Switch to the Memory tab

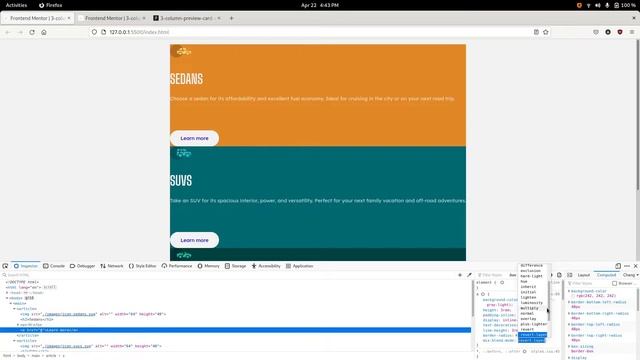[209, 266]
